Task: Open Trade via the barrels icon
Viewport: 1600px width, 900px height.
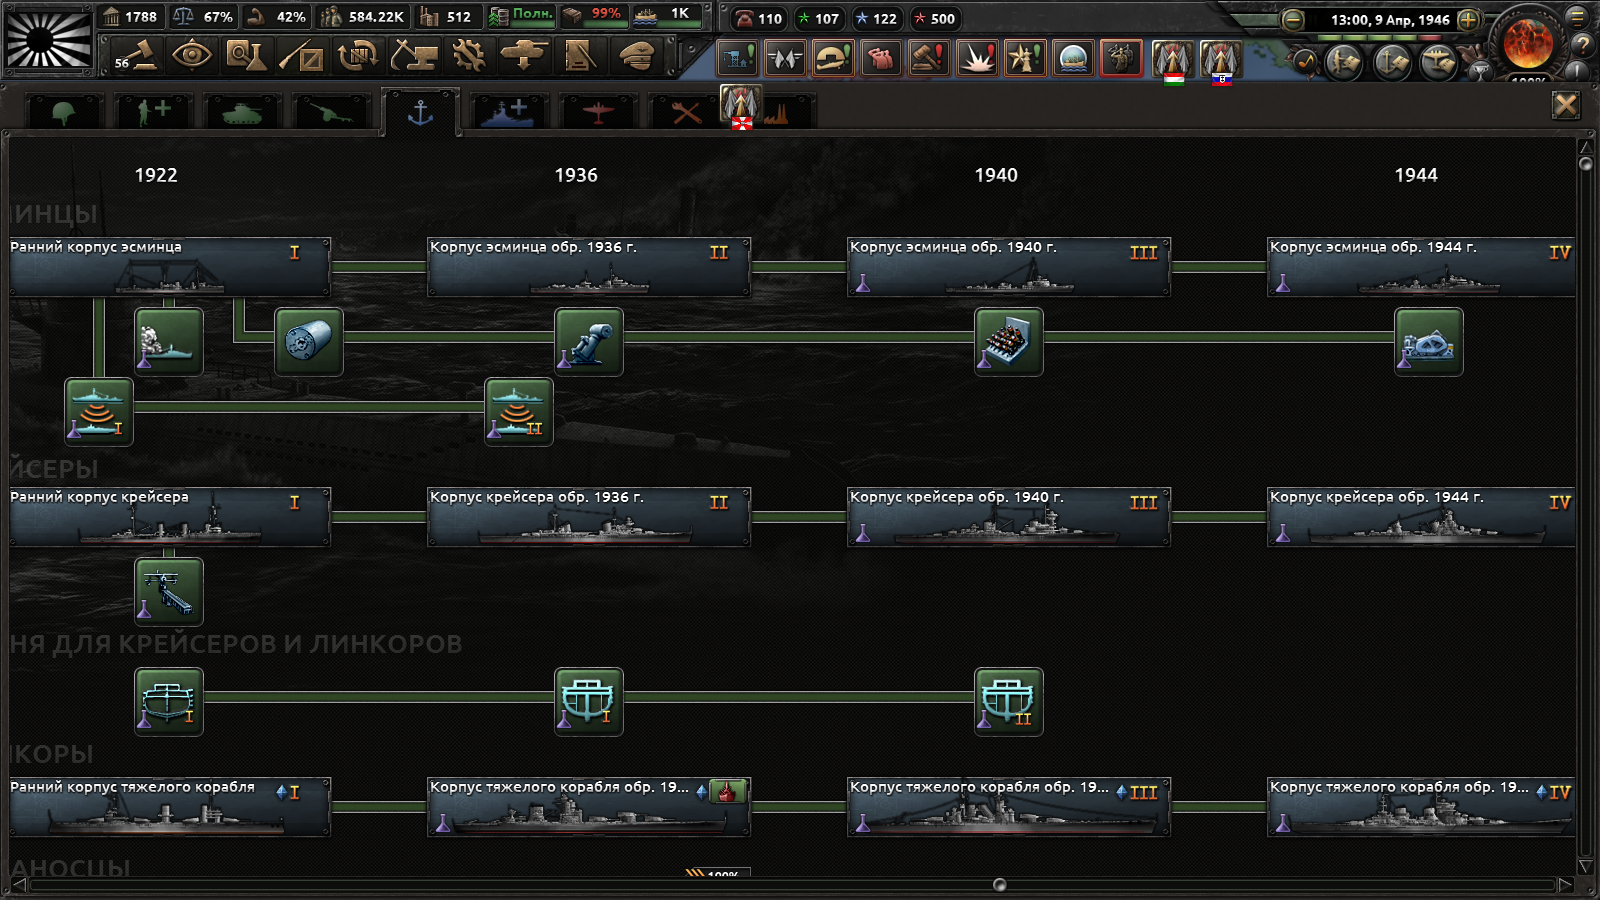Action: click(x=357, y=55)
